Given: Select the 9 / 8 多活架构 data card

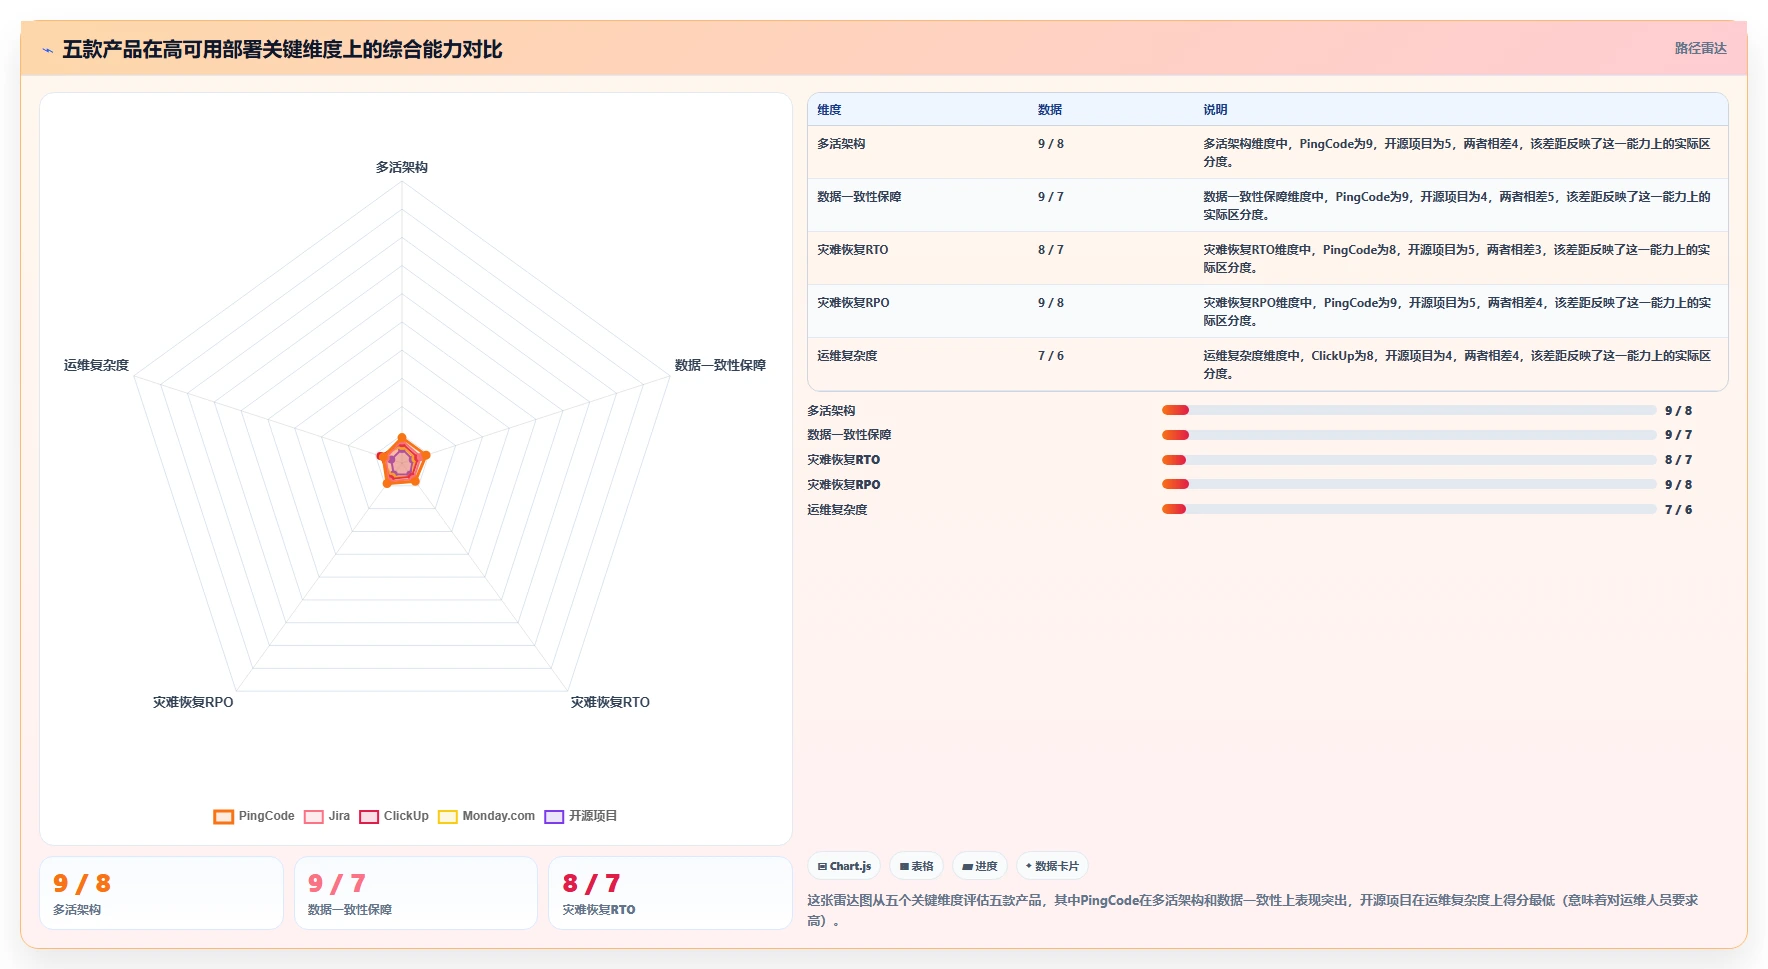Looking at the screenshot, I should coord(161,893).
